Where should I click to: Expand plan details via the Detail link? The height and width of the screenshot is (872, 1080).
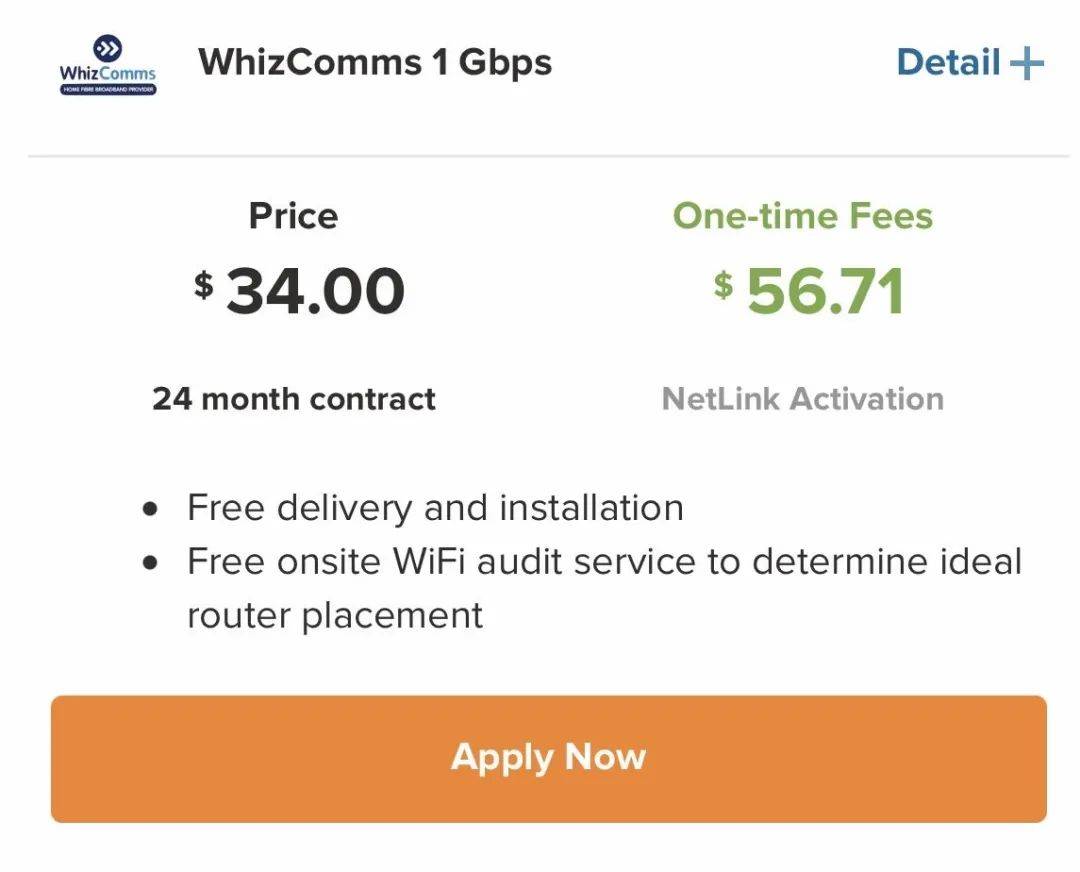(948, 63)
